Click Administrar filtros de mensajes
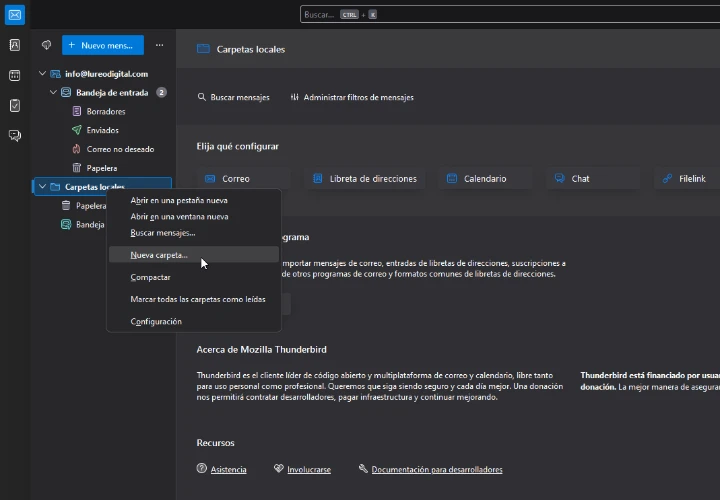This screenshot has height=500, width=720. (352, 97)
